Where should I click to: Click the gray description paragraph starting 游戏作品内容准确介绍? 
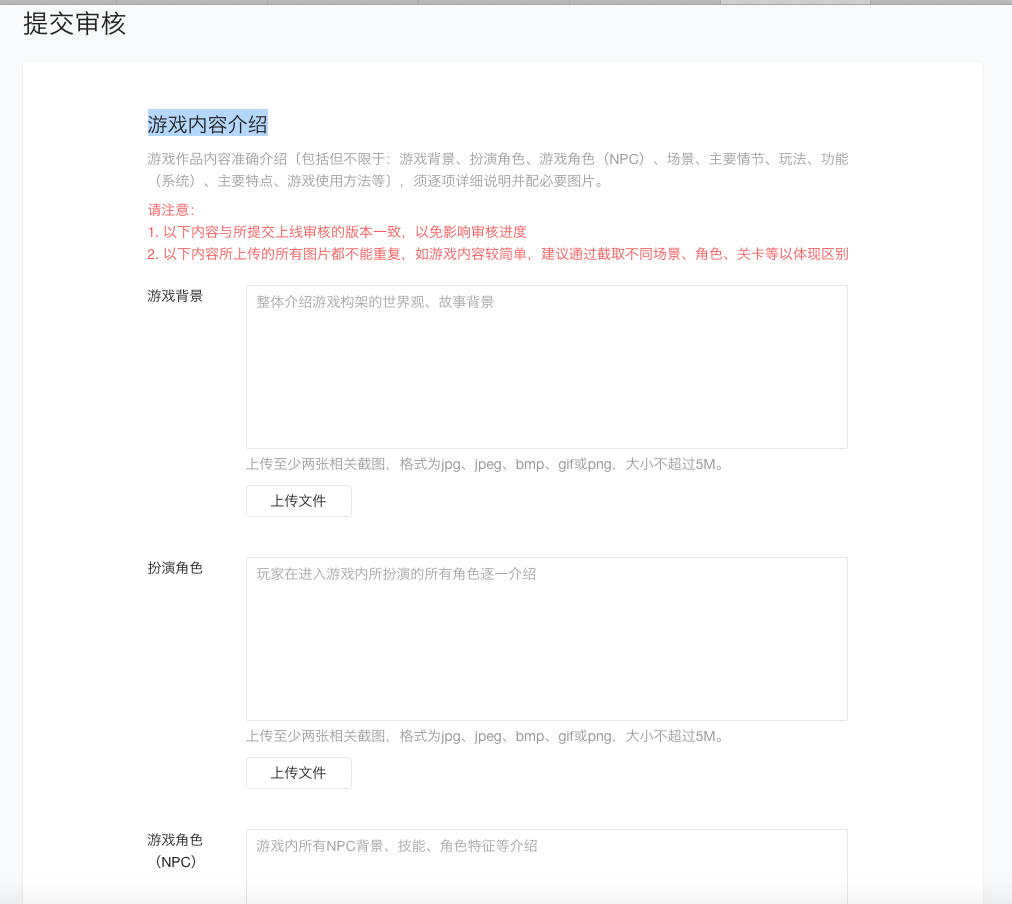coord(498,170)
